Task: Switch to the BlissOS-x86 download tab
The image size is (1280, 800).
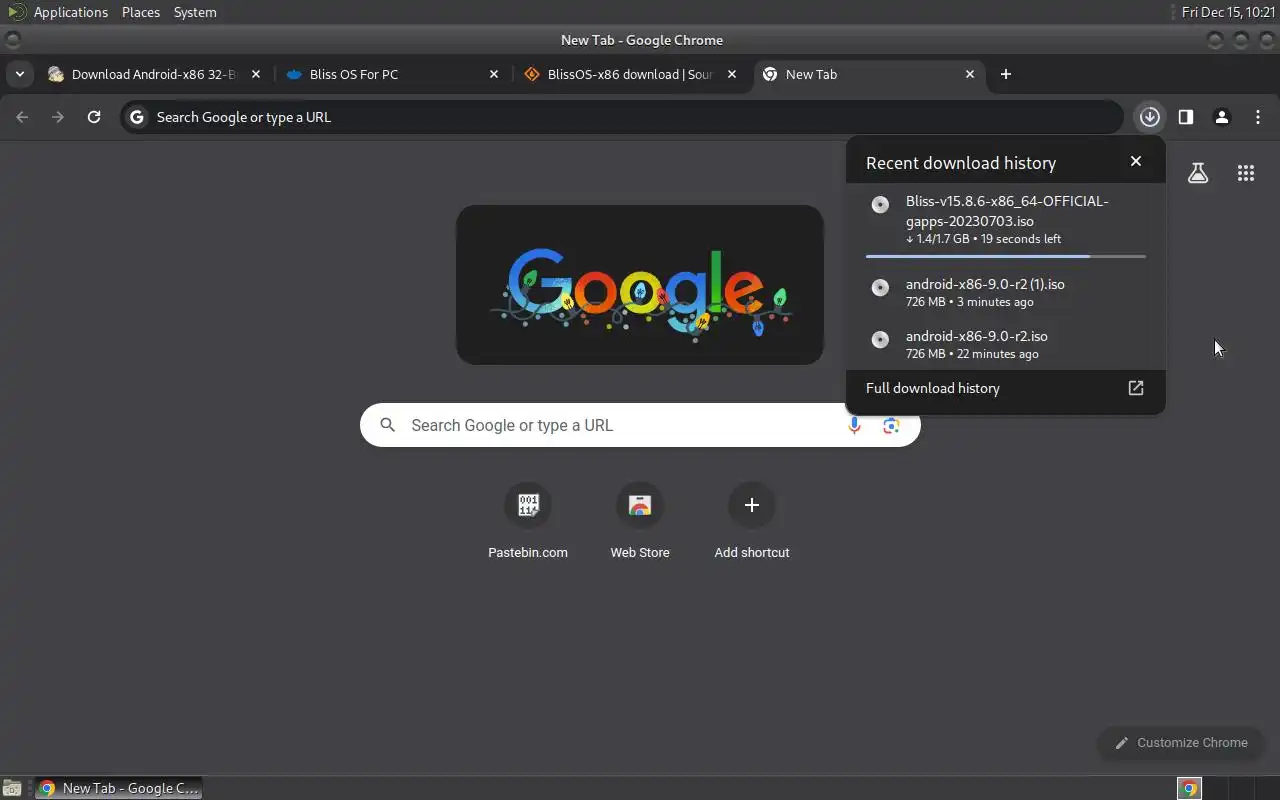Action: point(630,74)
